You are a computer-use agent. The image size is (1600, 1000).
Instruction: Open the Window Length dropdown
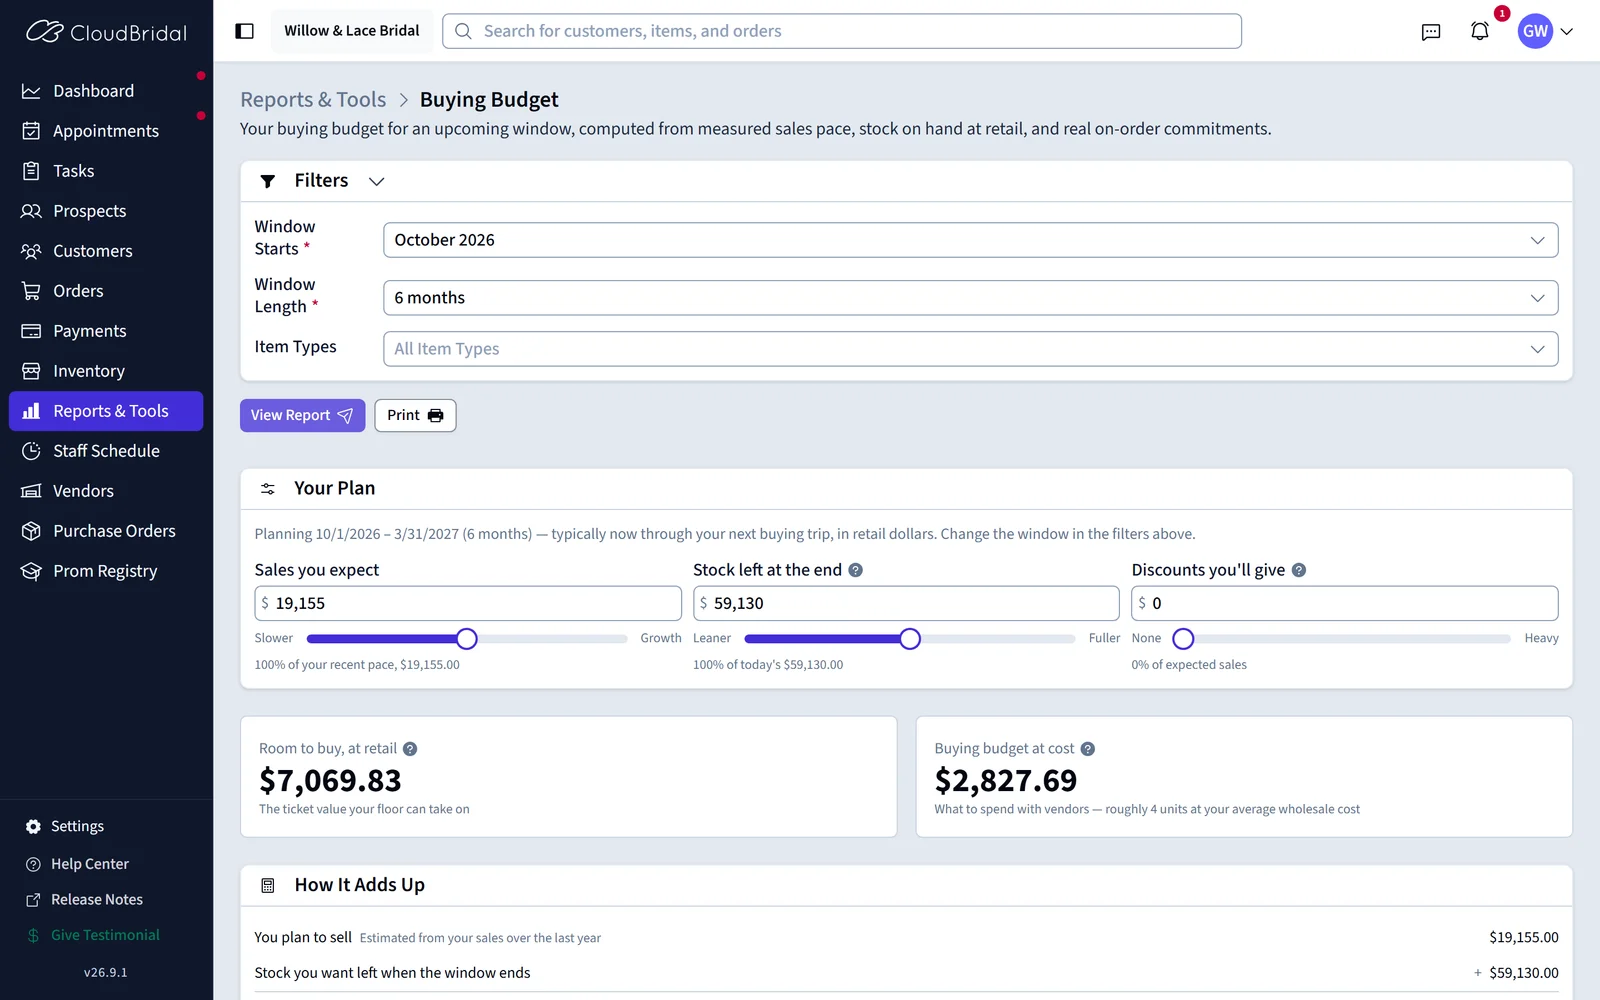click(970, 298)
